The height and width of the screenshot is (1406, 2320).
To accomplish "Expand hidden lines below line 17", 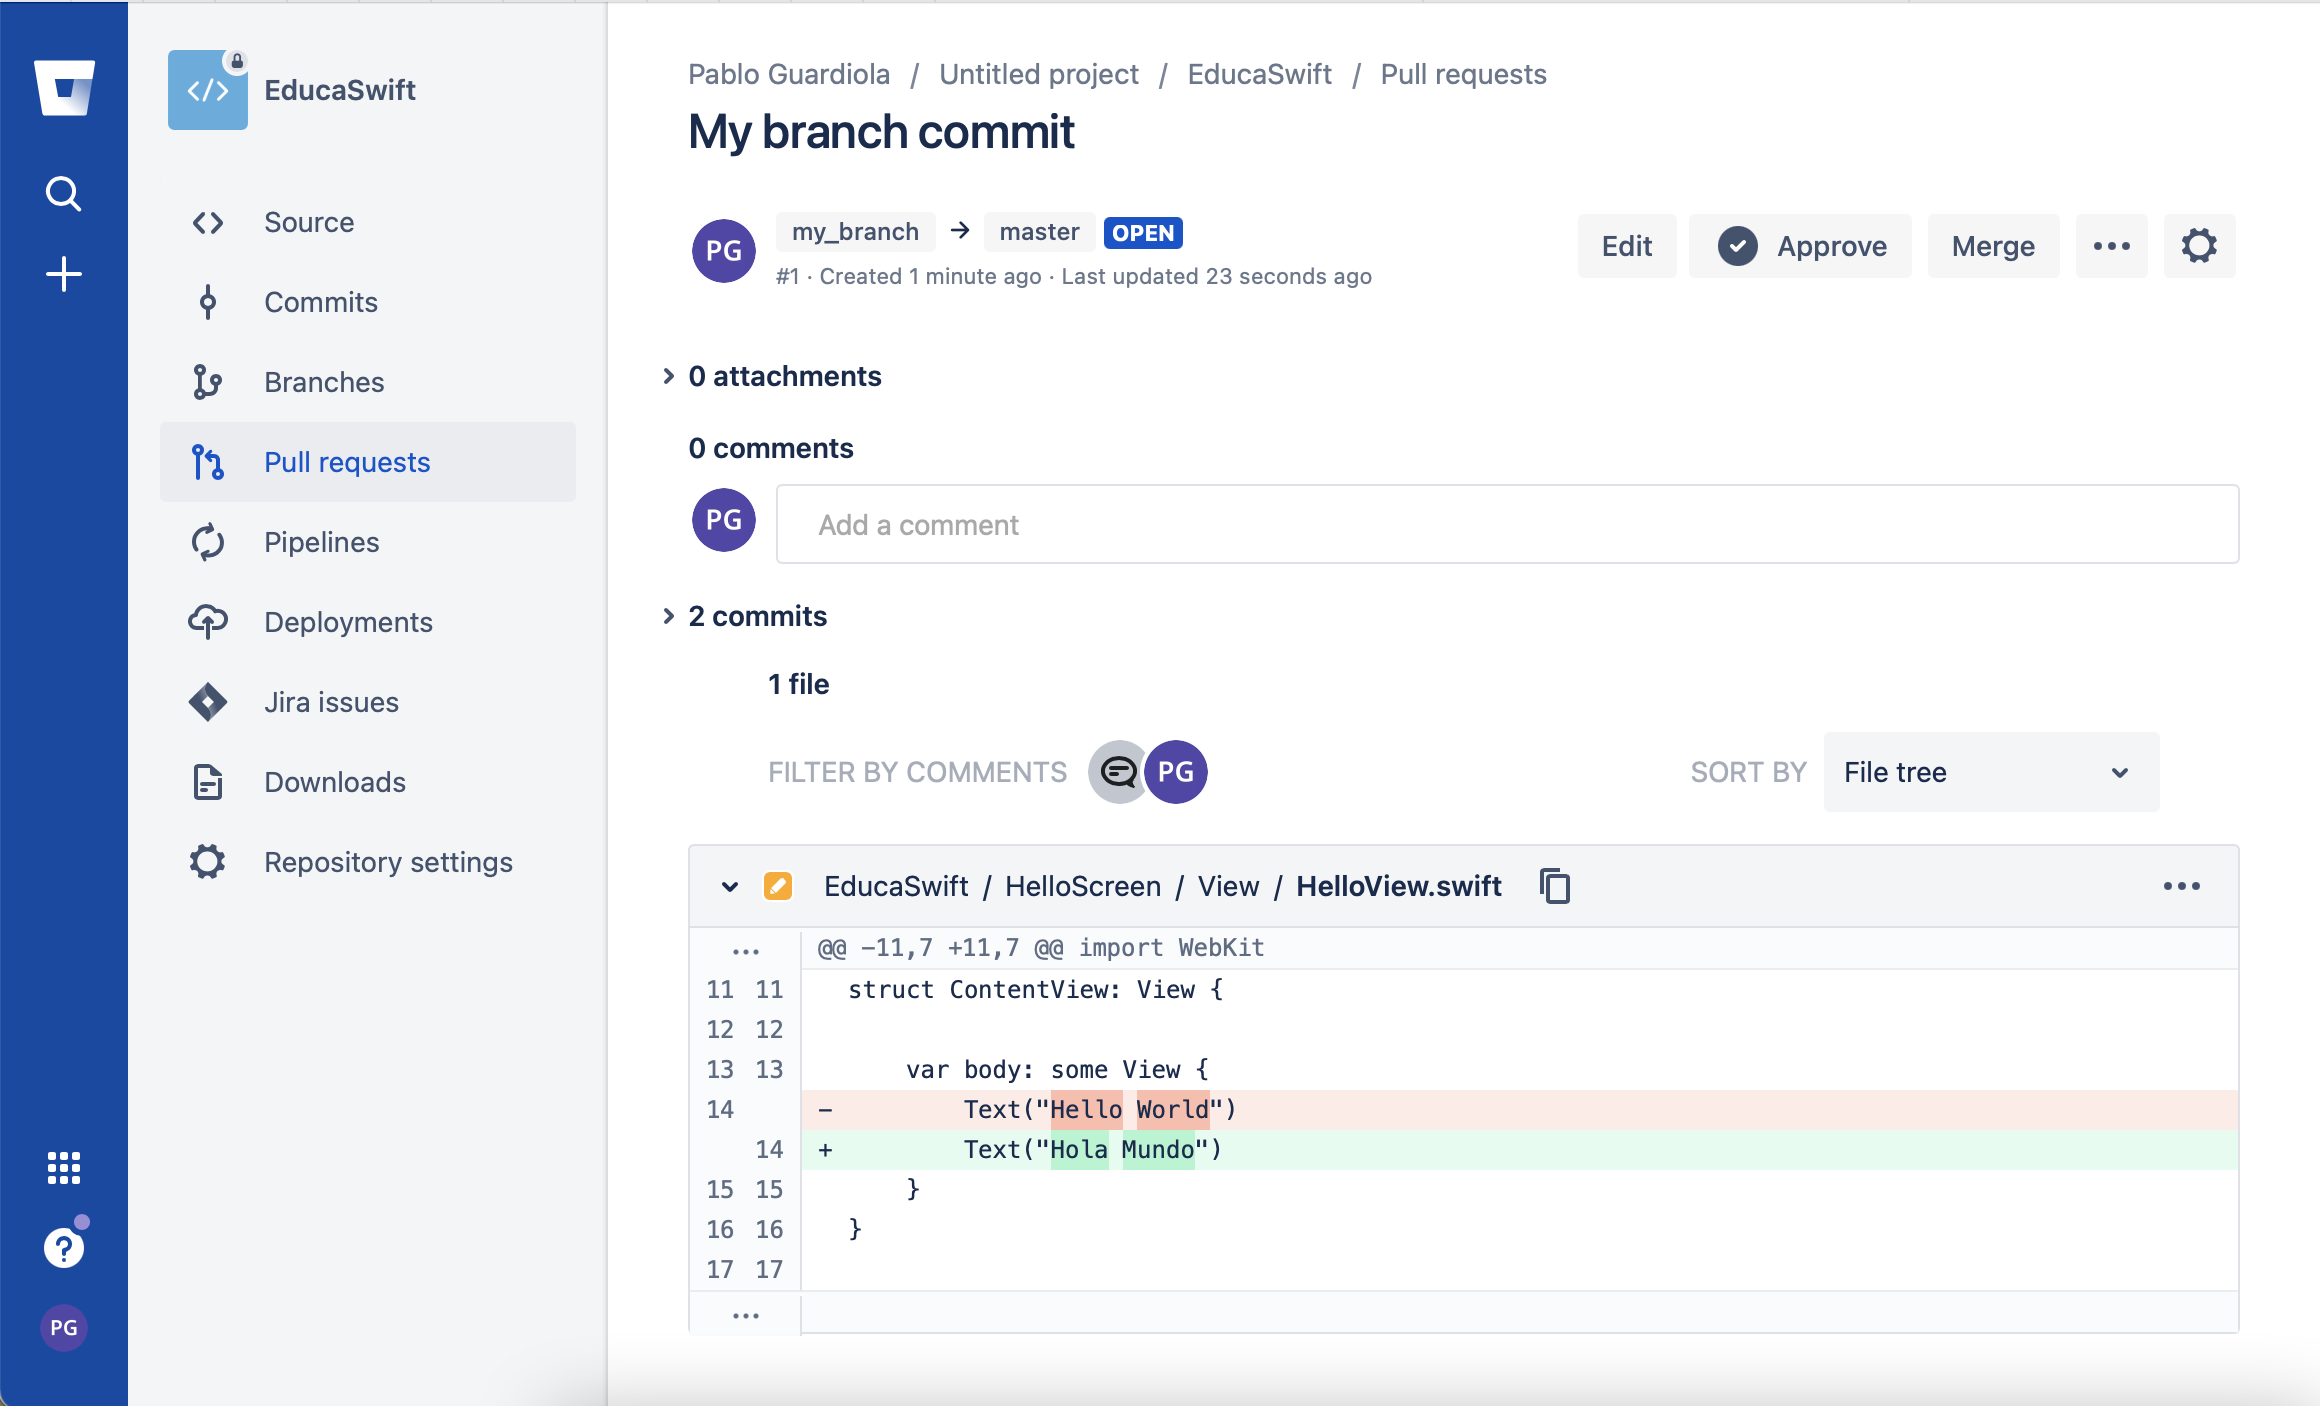I will pyautogui.click(x=745, y=1315).
